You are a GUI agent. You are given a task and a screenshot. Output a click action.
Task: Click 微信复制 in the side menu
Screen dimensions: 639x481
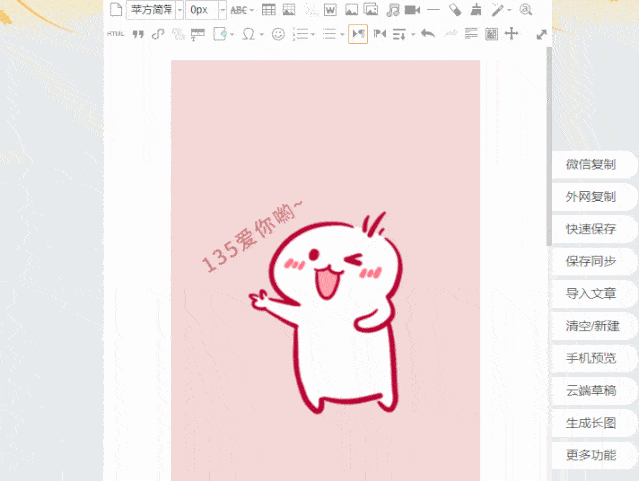590,165
